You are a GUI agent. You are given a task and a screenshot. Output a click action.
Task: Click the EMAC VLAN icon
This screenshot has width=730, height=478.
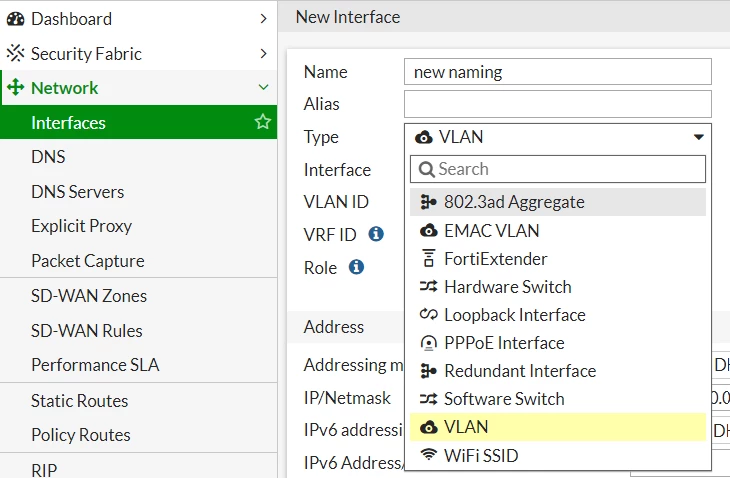(428, 230)
